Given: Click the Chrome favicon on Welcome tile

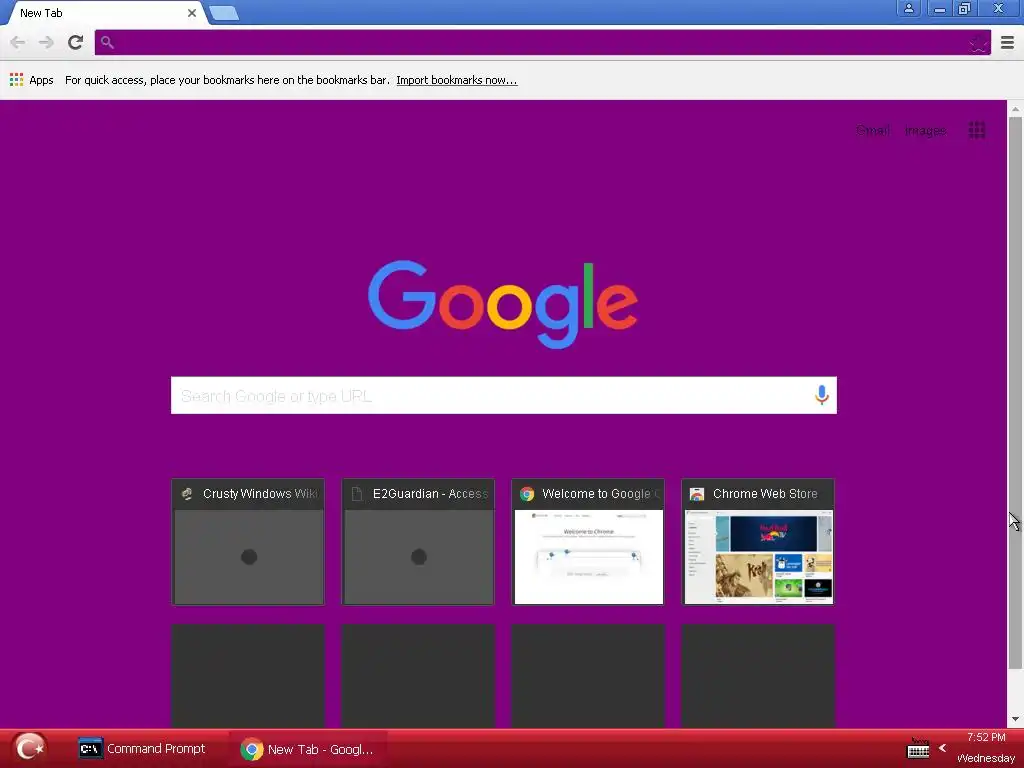Looking at the screenshot, I should (527, 494).
